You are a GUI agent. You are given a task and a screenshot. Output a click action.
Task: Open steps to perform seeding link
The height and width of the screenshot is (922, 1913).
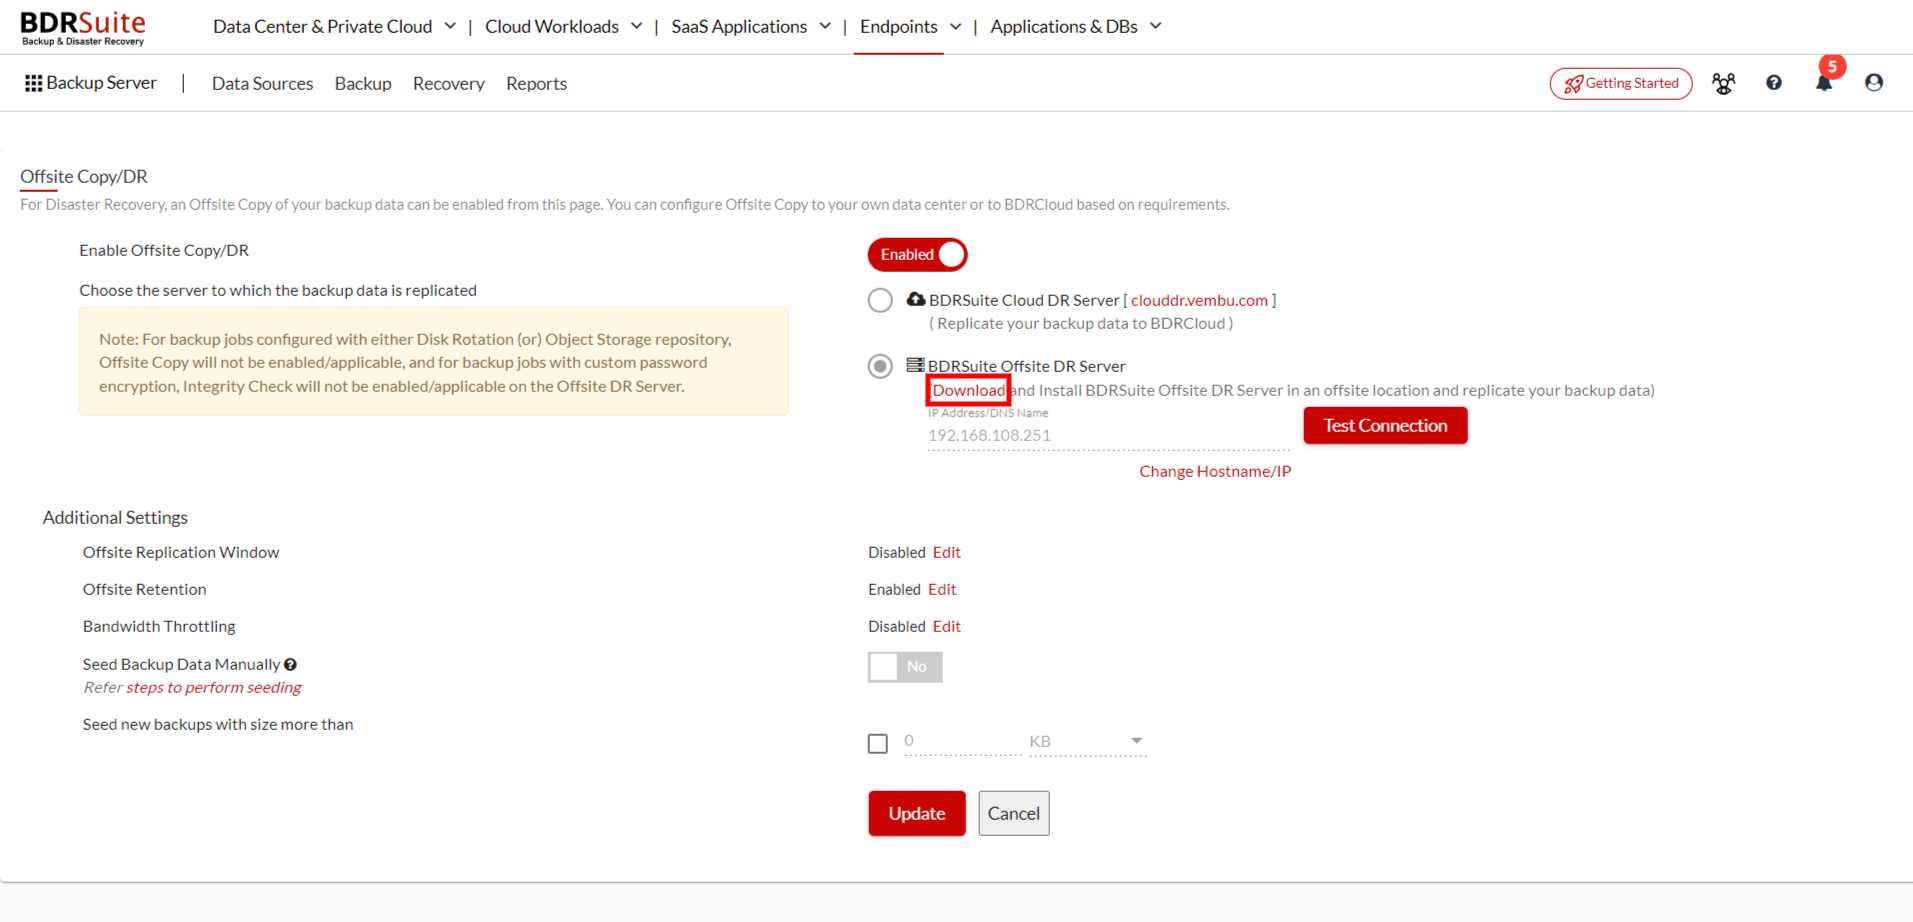pyautogui.click(x=214, y=687)
